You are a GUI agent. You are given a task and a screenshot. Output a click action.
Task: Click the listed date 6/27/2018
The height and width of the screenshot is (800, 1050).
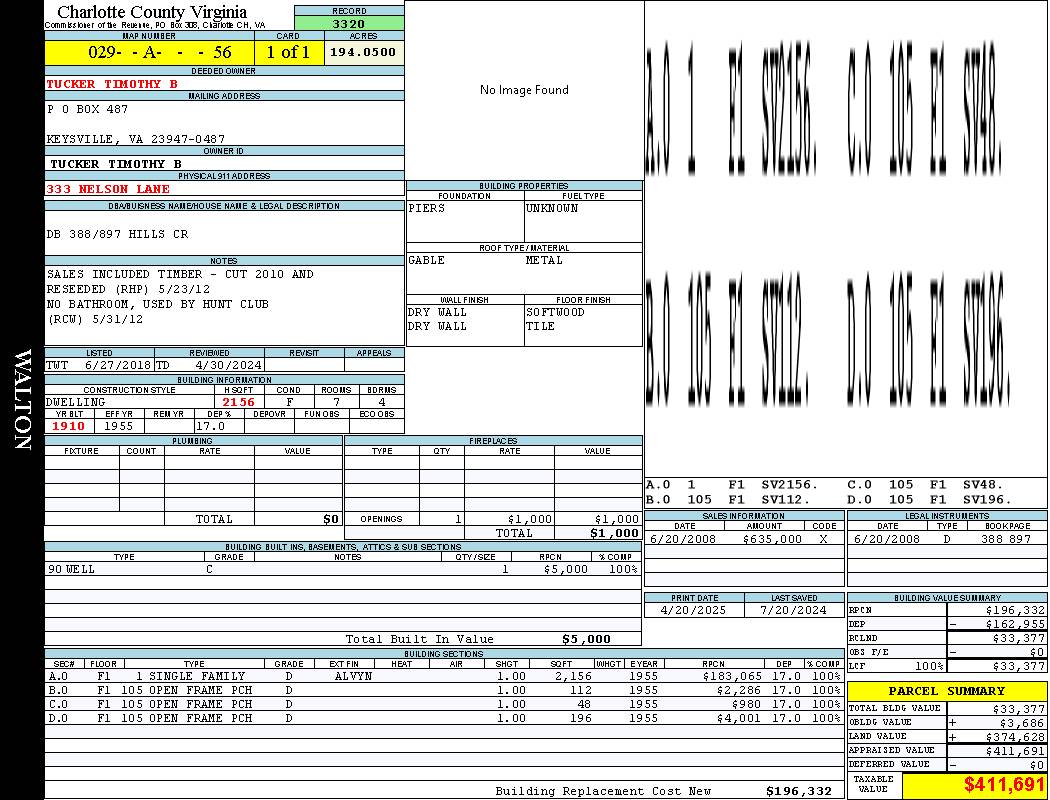click(118, 366)
